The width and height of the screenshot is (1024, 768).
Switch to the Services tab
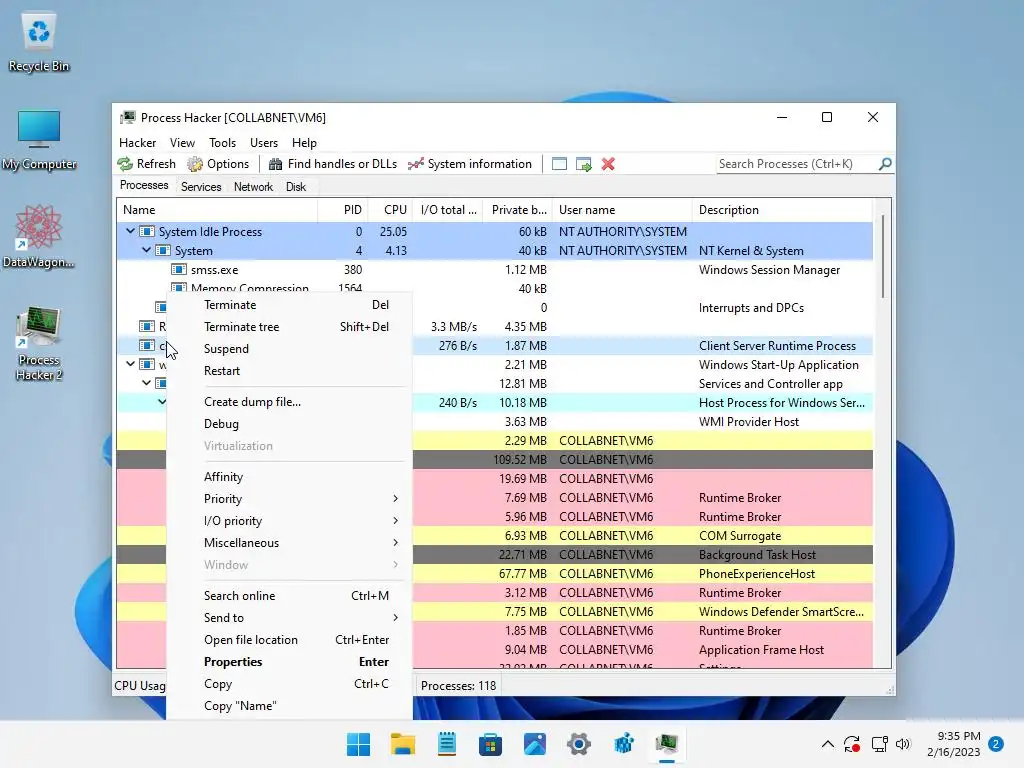click(x=201, y=187)
